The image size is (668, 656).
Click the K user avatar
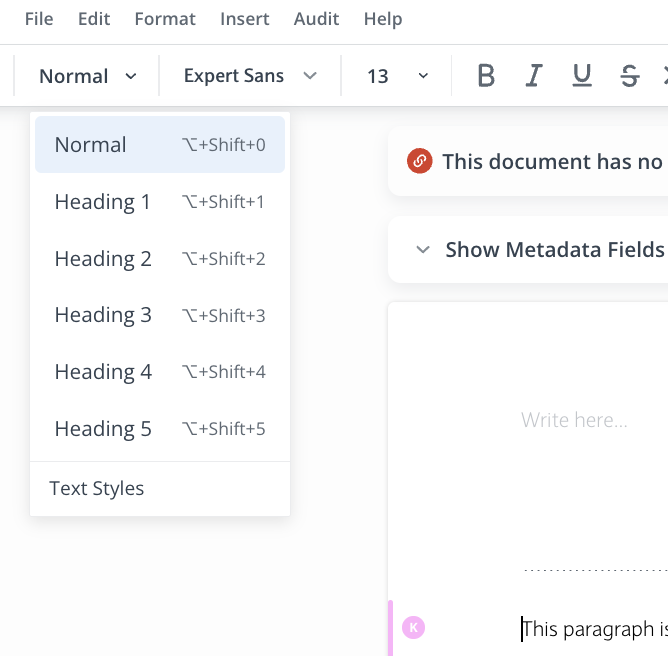413,627
